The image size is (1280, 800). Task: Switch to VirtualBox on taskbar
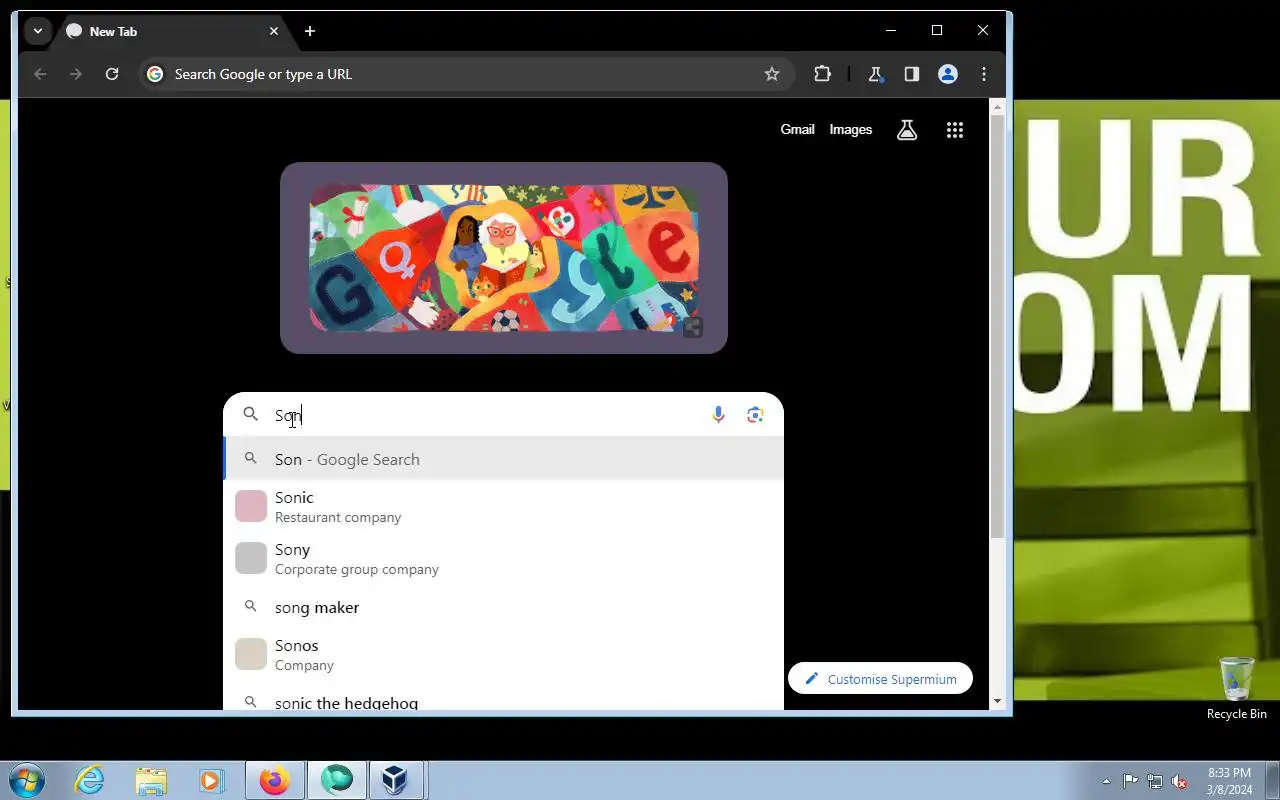point(396,780)
